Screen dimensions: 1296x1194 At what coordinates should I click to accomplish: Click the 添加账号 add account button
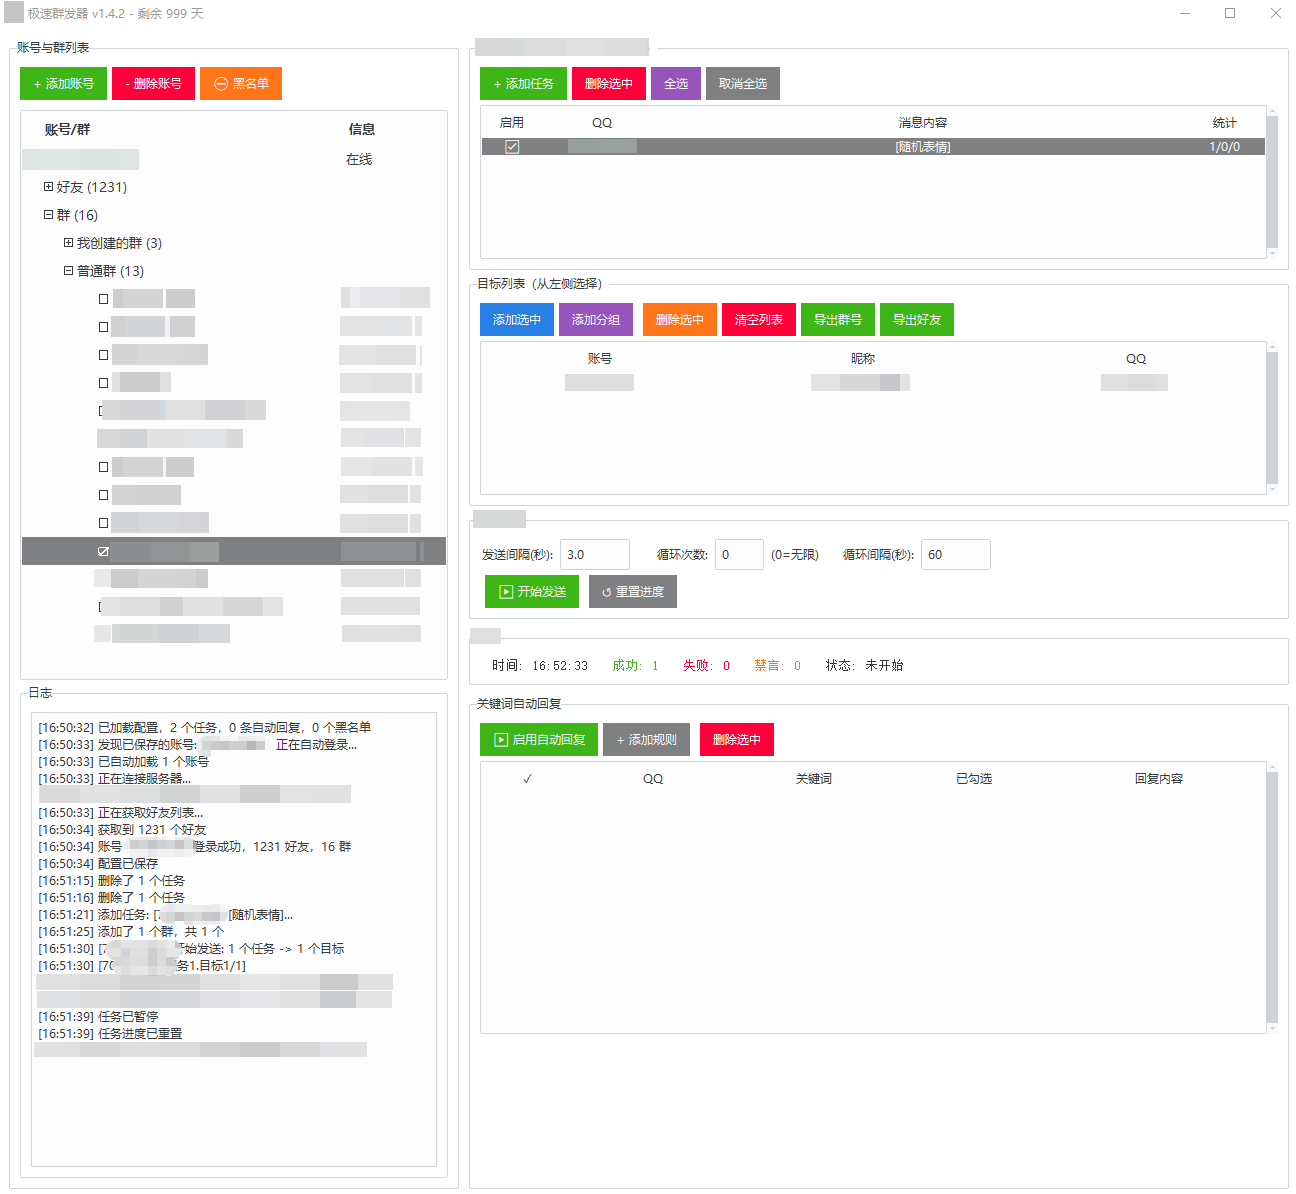coord(63,84)
